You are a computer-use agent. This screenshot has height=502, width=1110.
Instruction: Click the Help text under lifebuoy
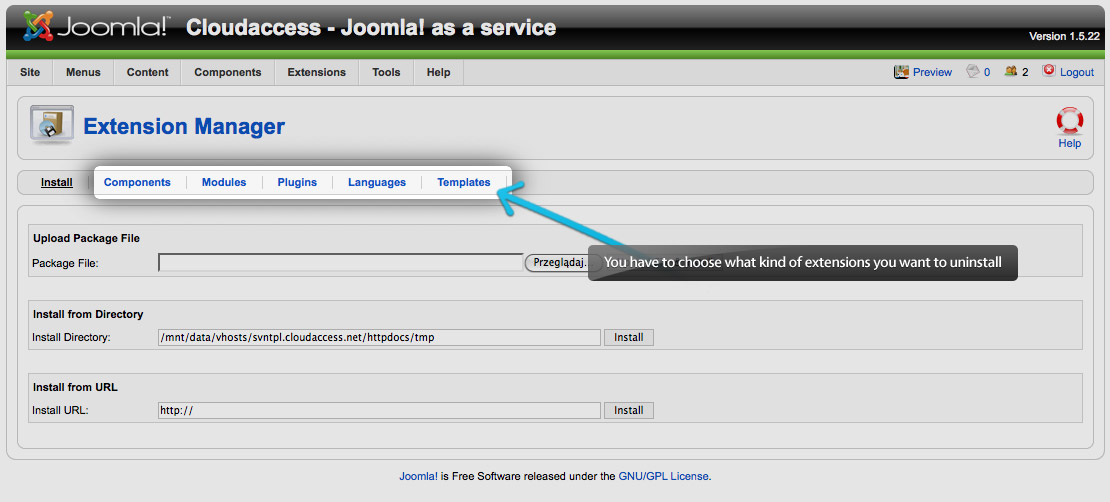pyautogui.click(x=1070, y=143)
